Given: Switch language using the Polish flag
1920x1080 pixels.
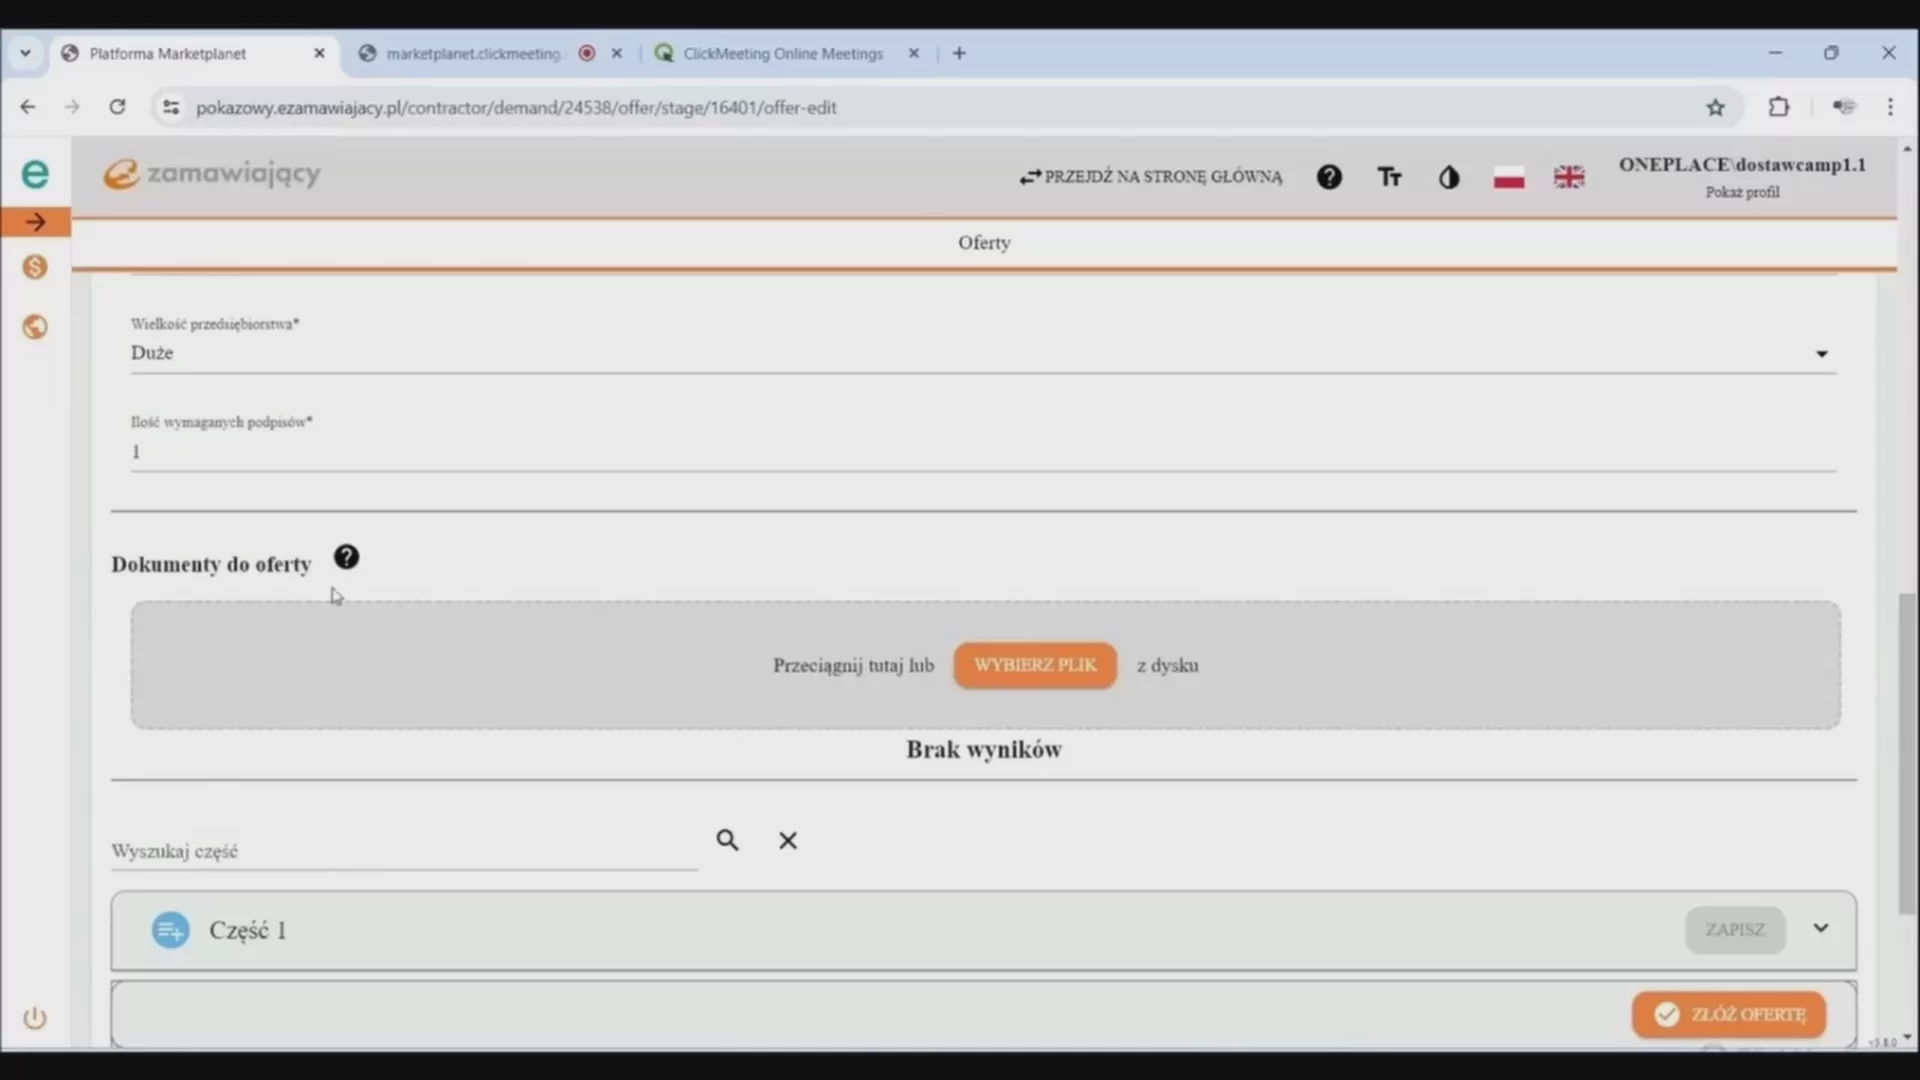Looking at the screenshot, I should pyautogui.click(x=1508, y=178).
